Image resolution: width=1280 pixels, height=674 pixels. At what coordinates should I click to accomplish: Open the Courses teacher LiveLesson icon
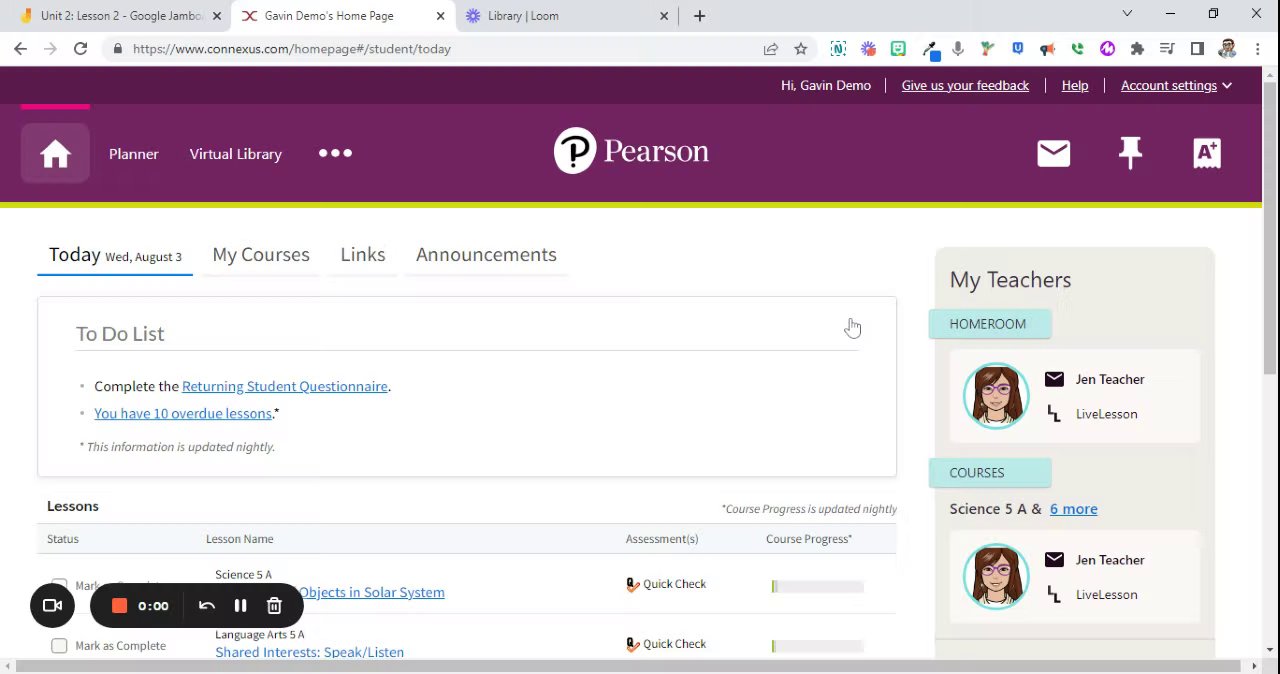[1053, 594]
